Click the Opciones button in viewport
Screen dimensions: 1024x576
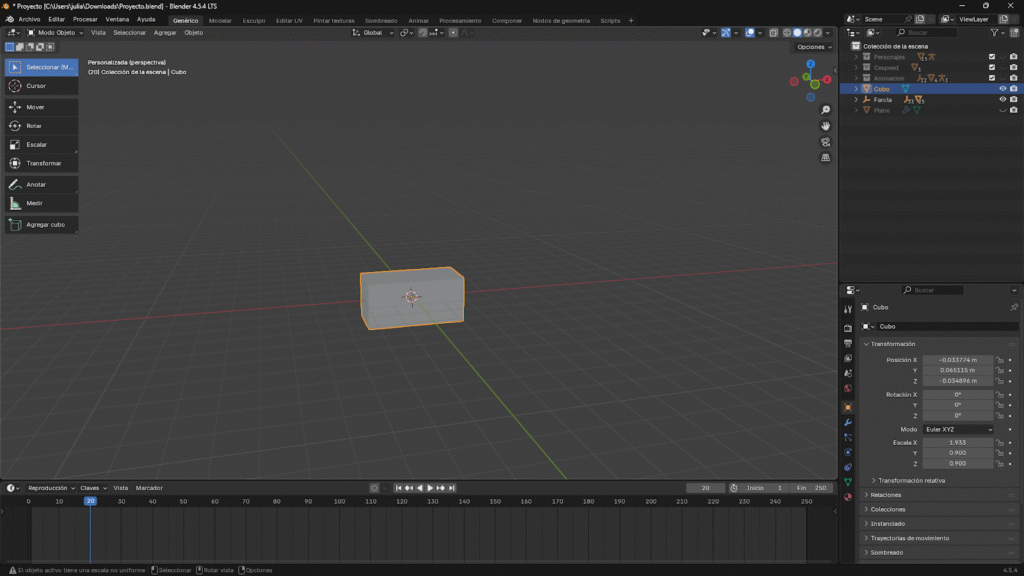click(813, 47)
